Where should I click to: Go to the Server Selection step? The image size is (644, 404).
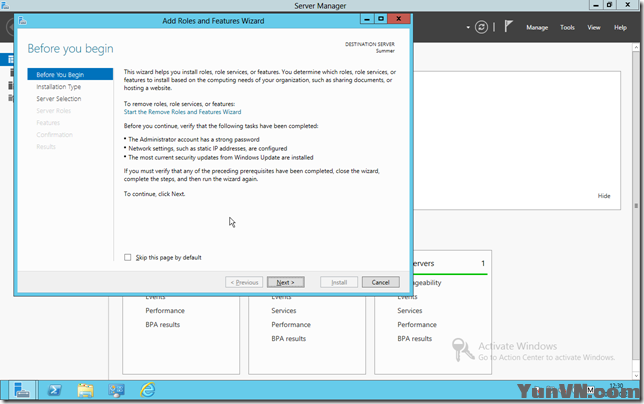click(59, 99)
